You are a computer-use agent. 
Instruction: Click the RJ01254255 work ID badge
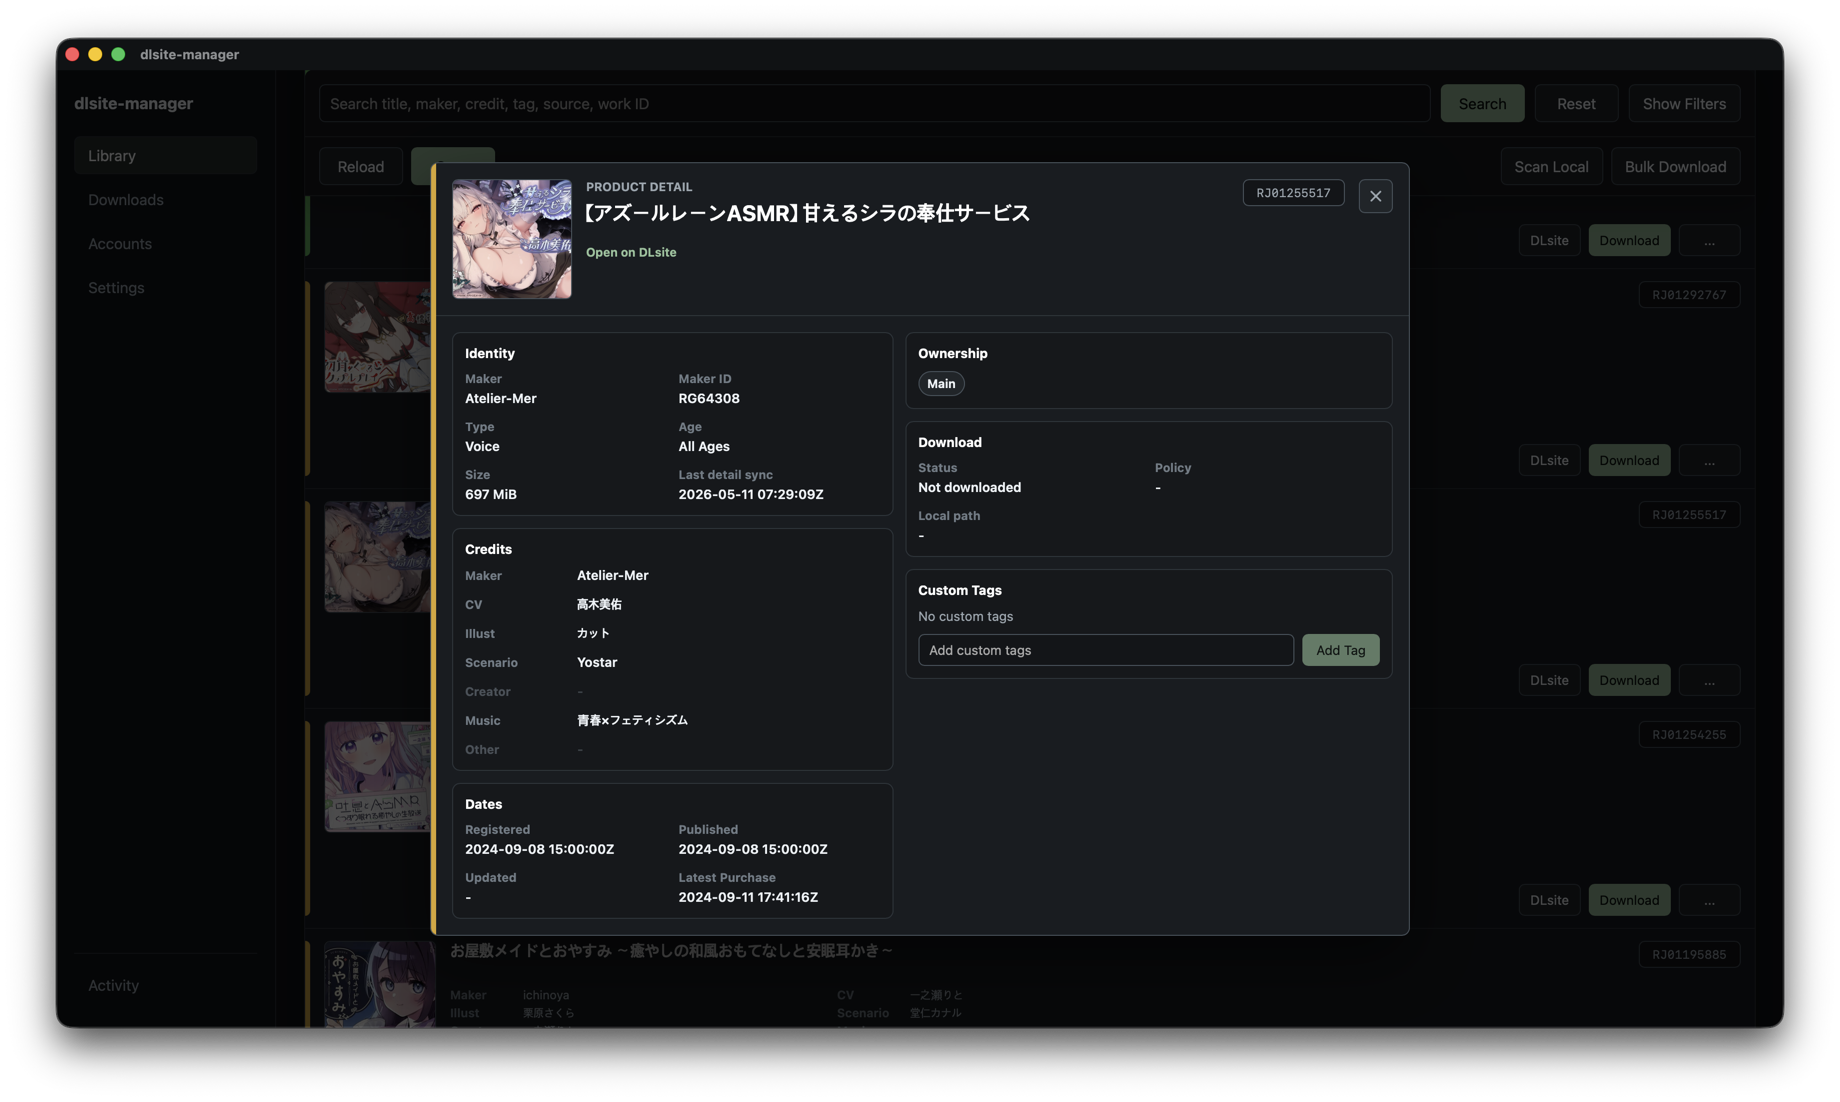pos(1689,735)
